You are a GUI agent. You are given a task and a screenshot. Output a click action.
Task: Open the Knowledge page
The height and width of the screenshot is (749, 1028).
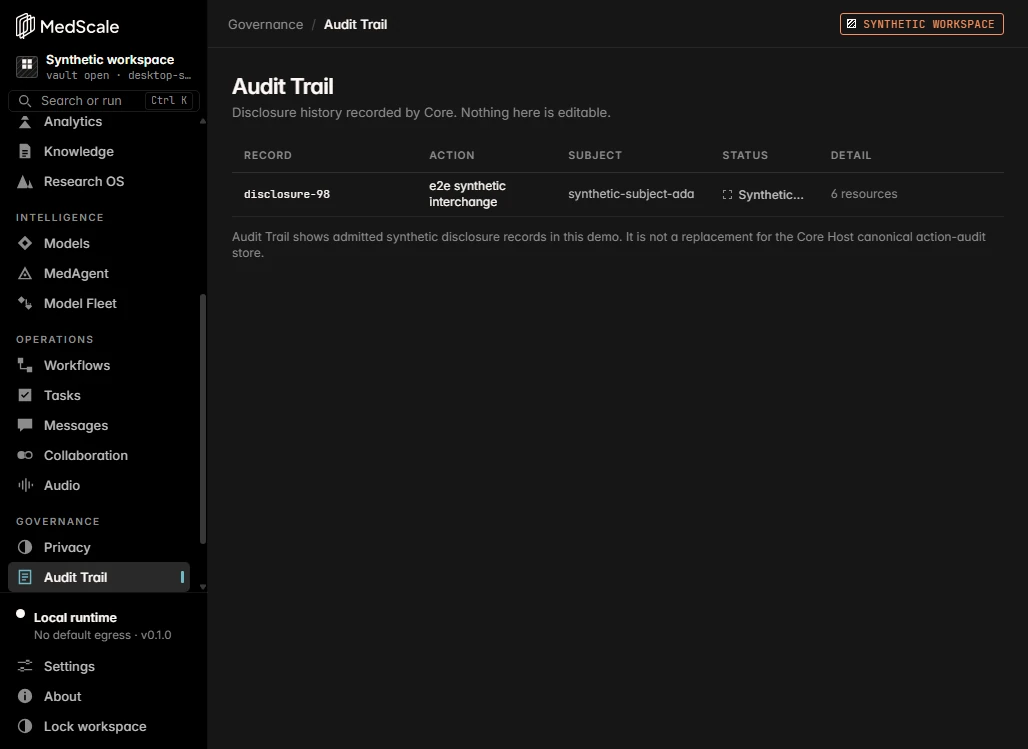click(98, 152)
